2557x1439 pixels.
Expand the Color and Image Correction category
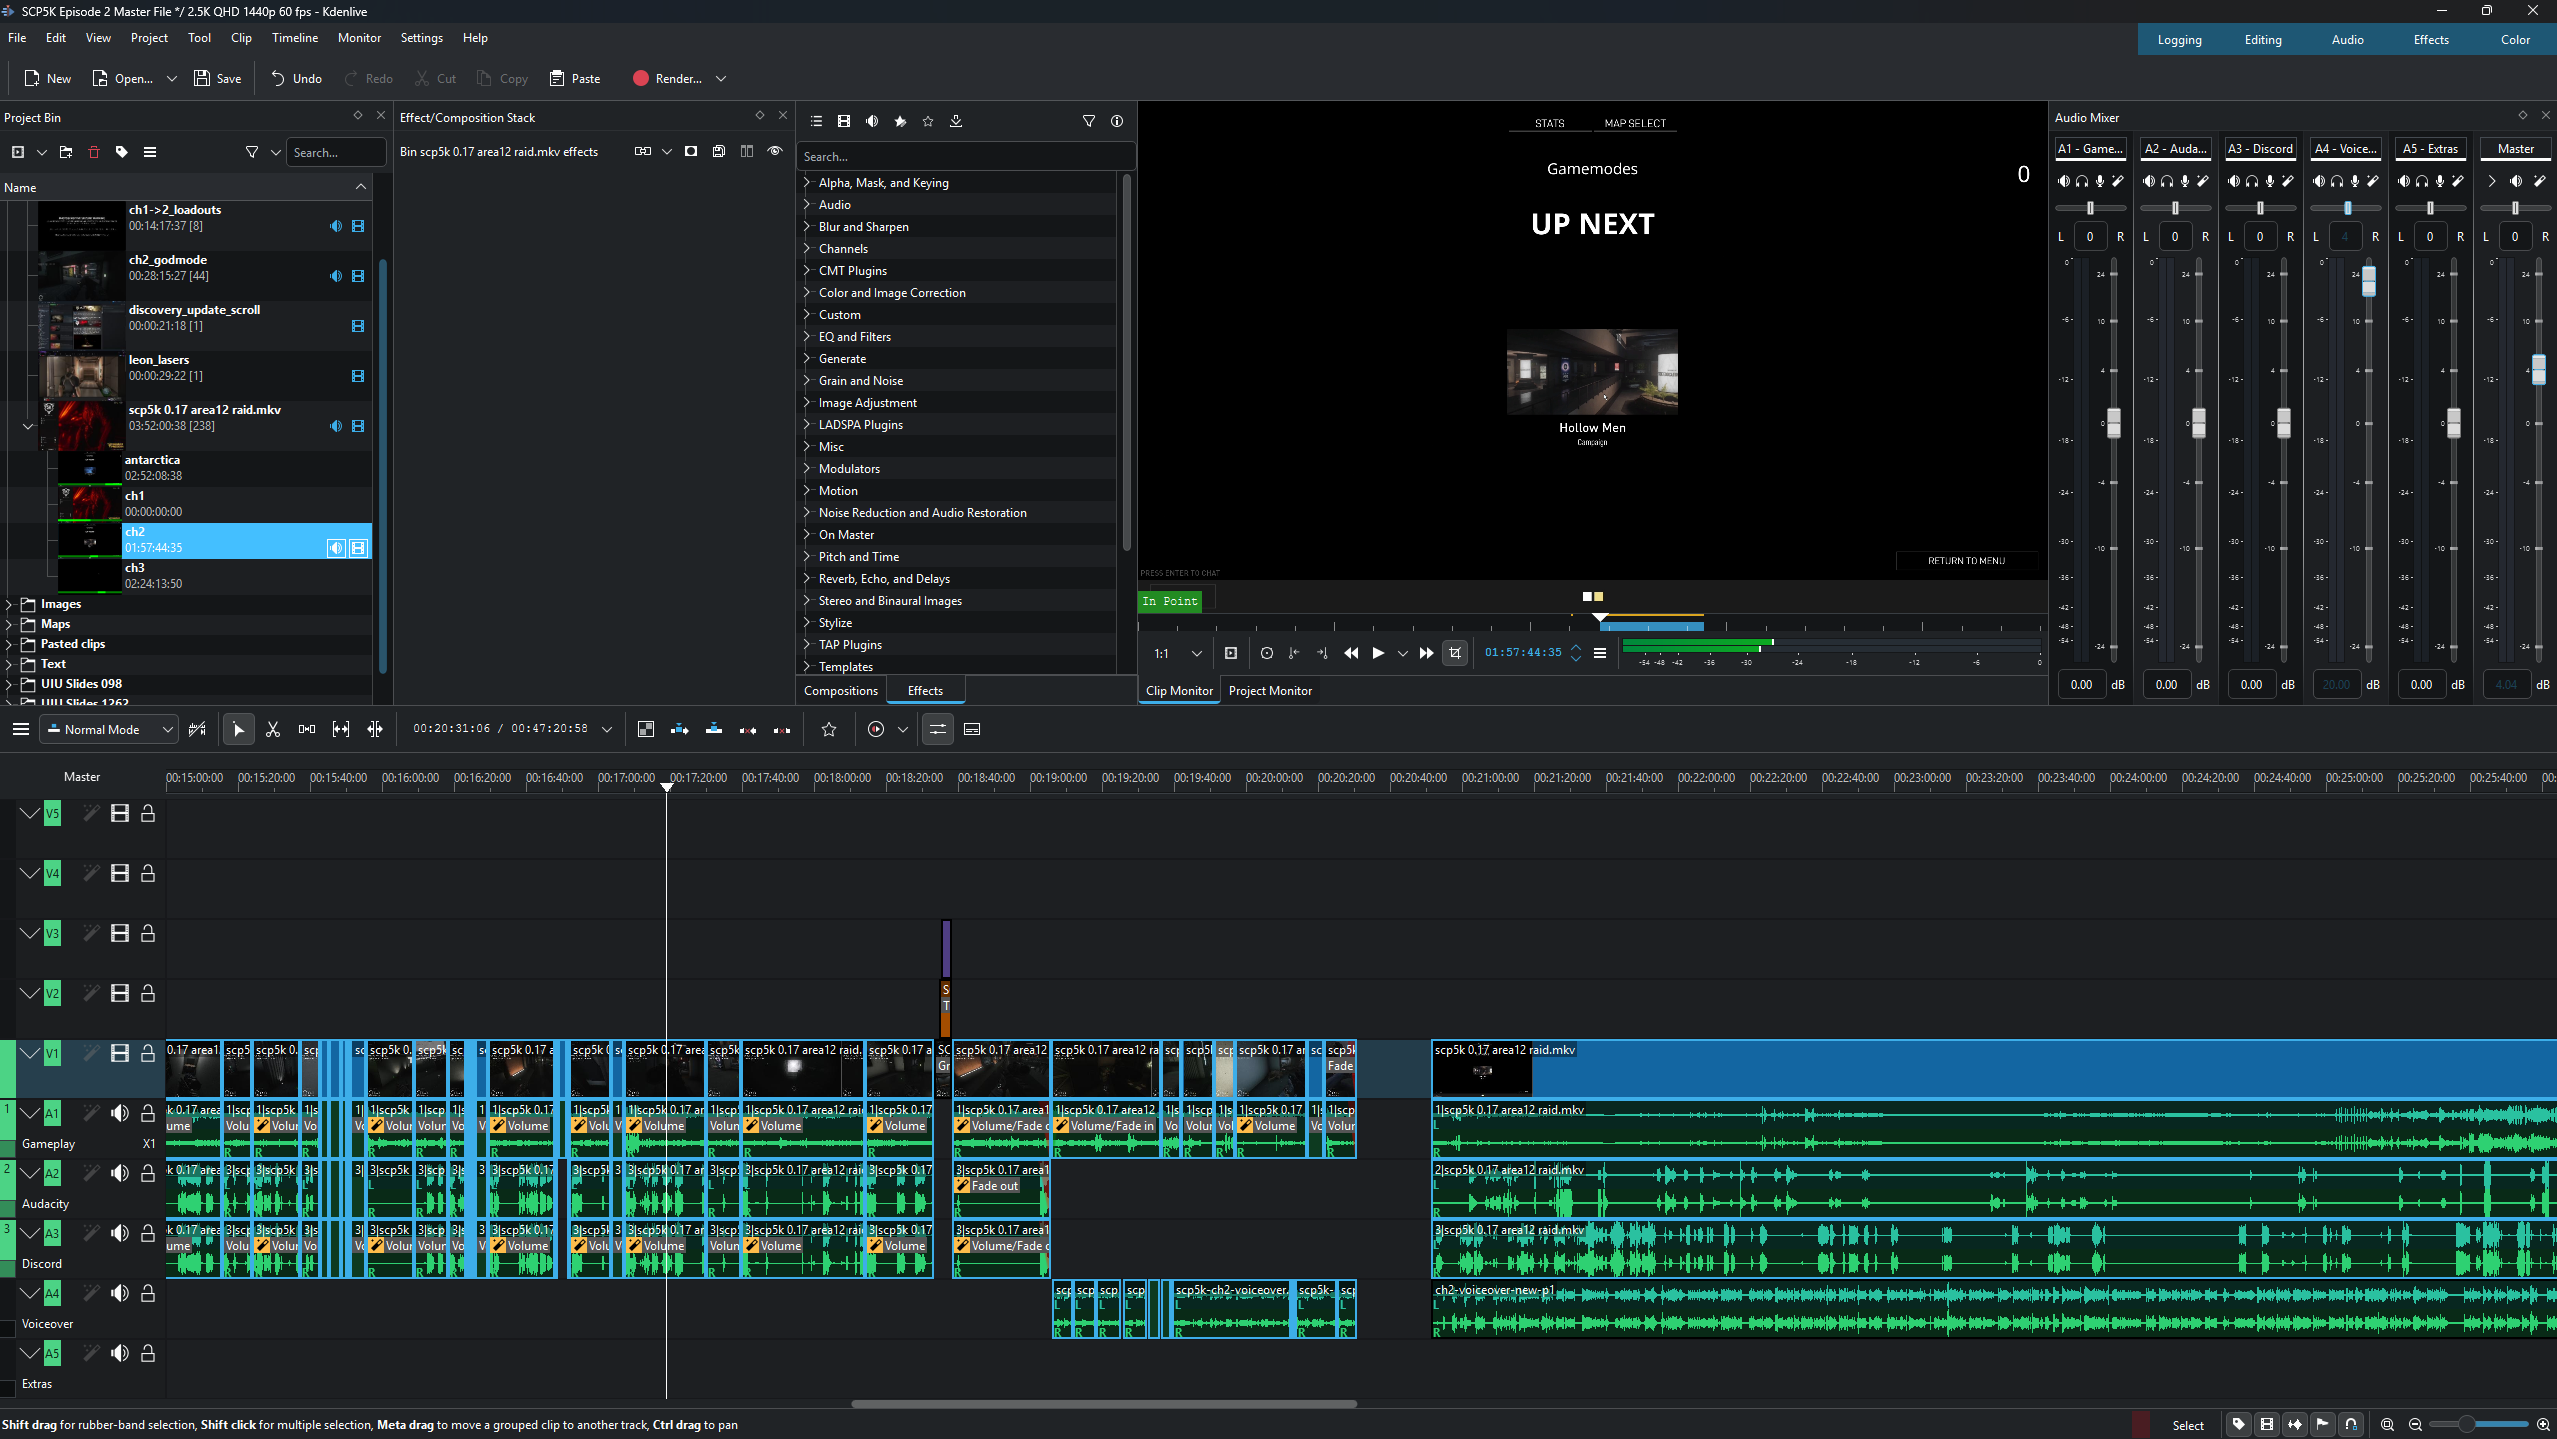807,292
